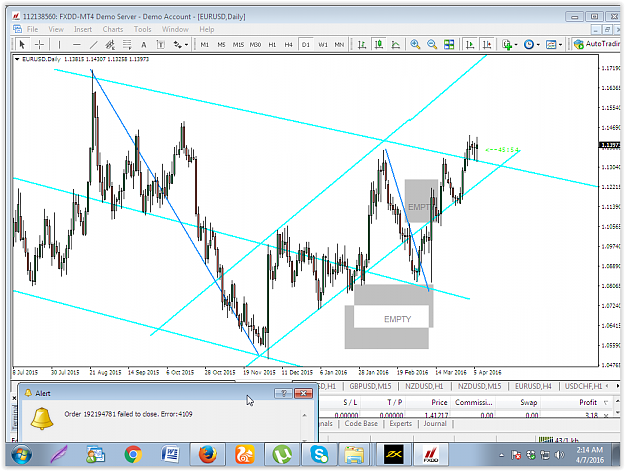Open the Help menu
Viewport: 625px width, 471px height.
[x=207, y=29]
